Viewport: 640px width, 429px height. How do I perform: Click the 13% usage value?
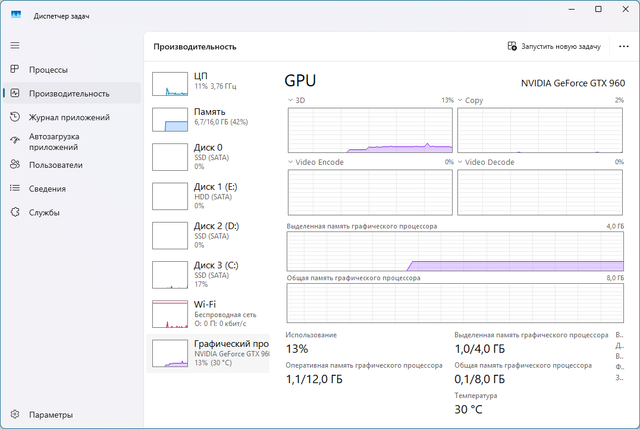pos(297,349)
